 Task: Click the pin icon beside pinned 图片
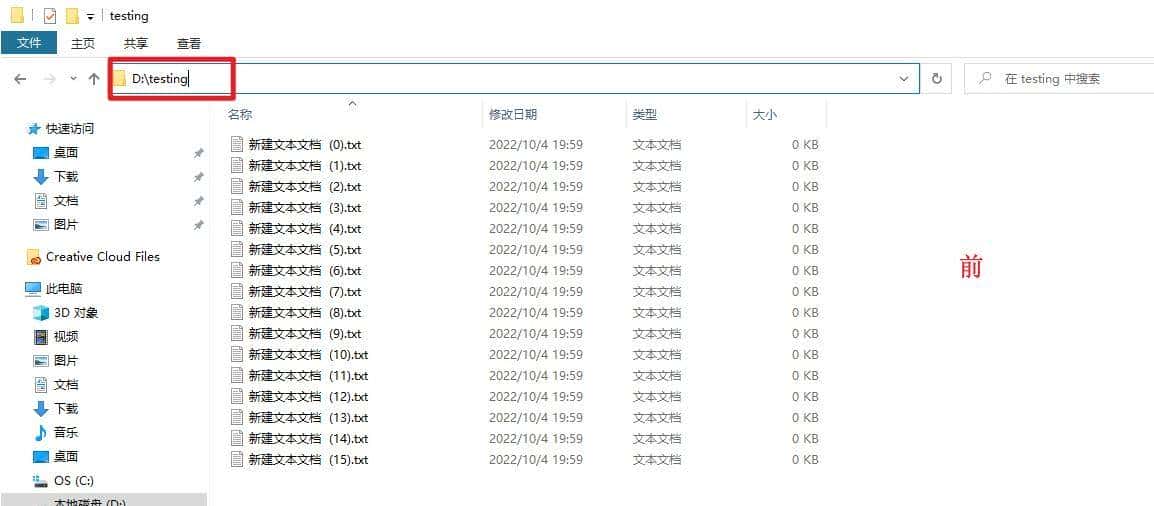[x=198, y=225]
